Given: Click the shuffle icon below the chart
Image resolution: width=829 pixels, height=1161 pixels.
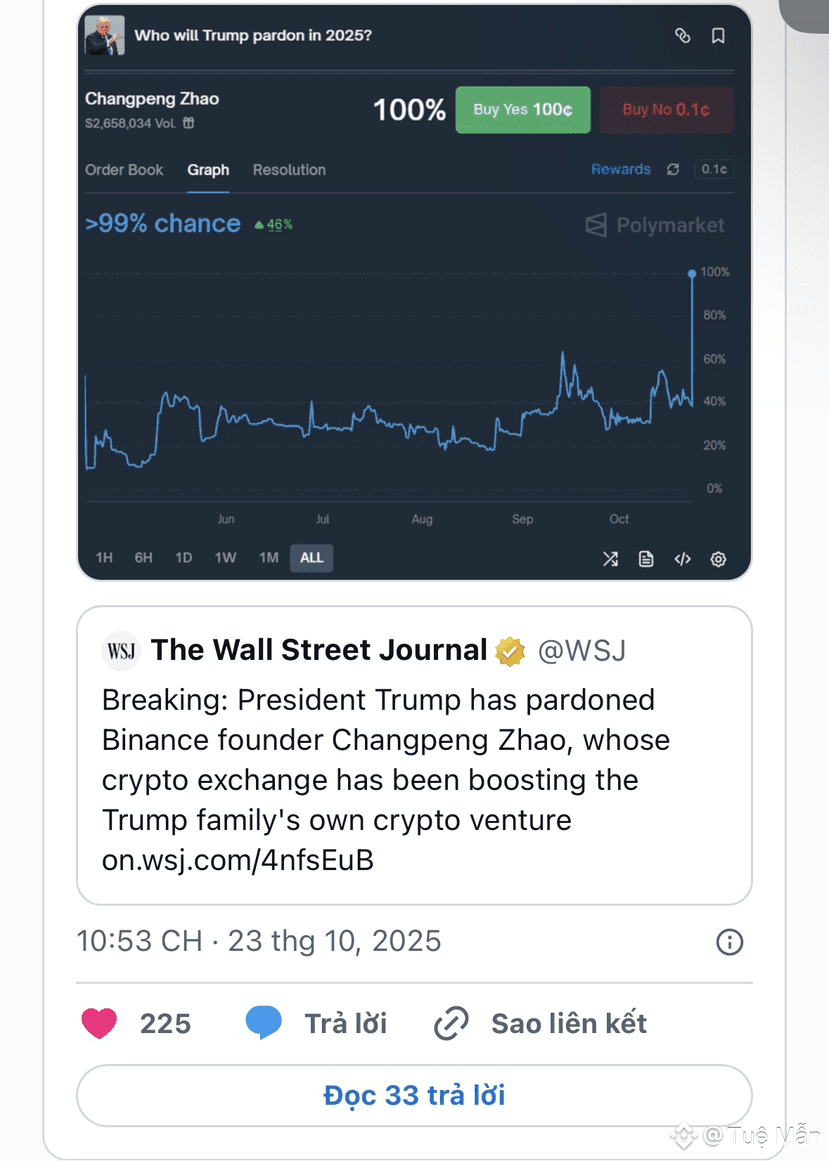Looking at the screenshot, I should click(610, 559).
